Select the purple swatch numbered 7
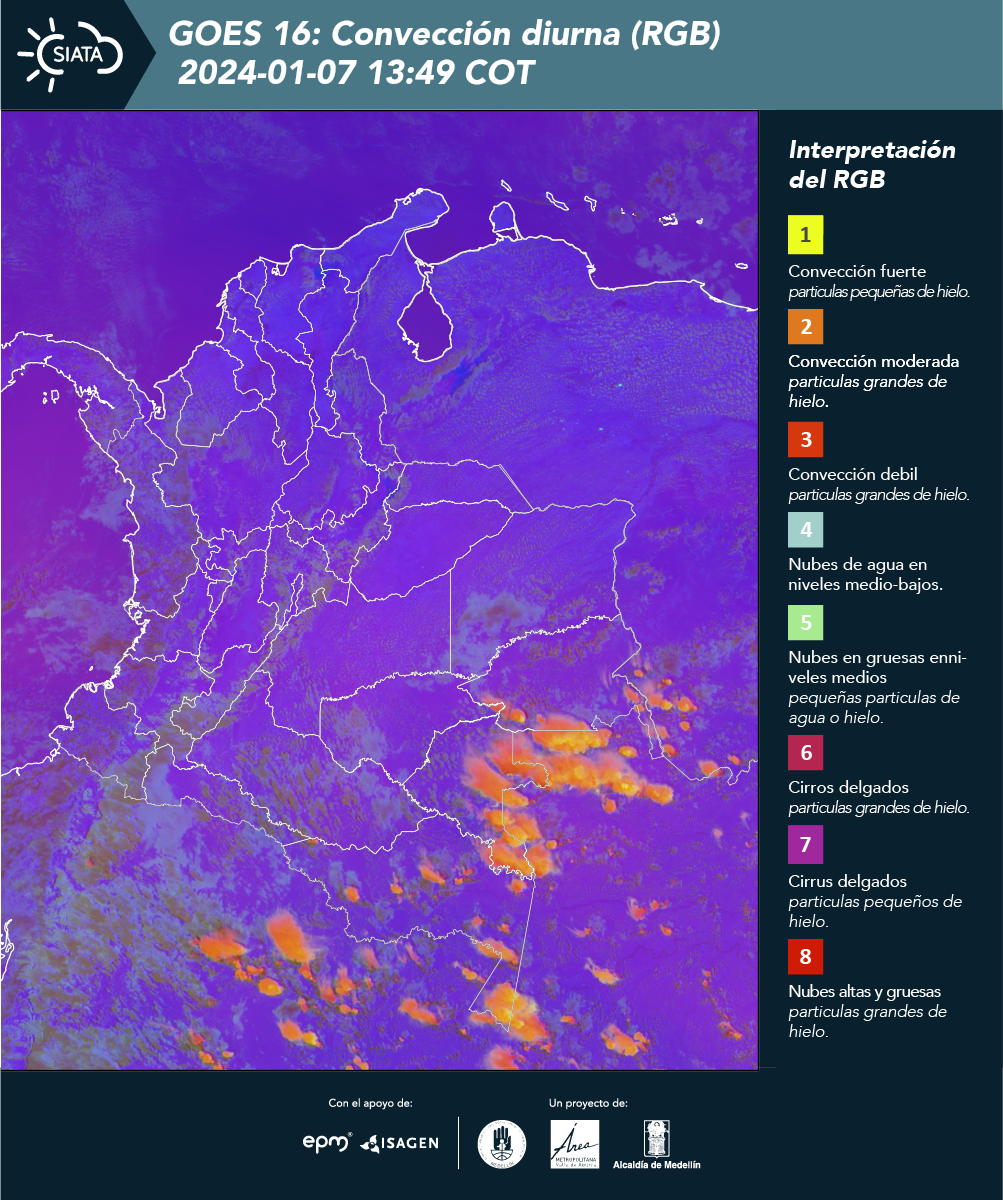This screenshot has width=1003, height=1200. (x=805, y=846)
